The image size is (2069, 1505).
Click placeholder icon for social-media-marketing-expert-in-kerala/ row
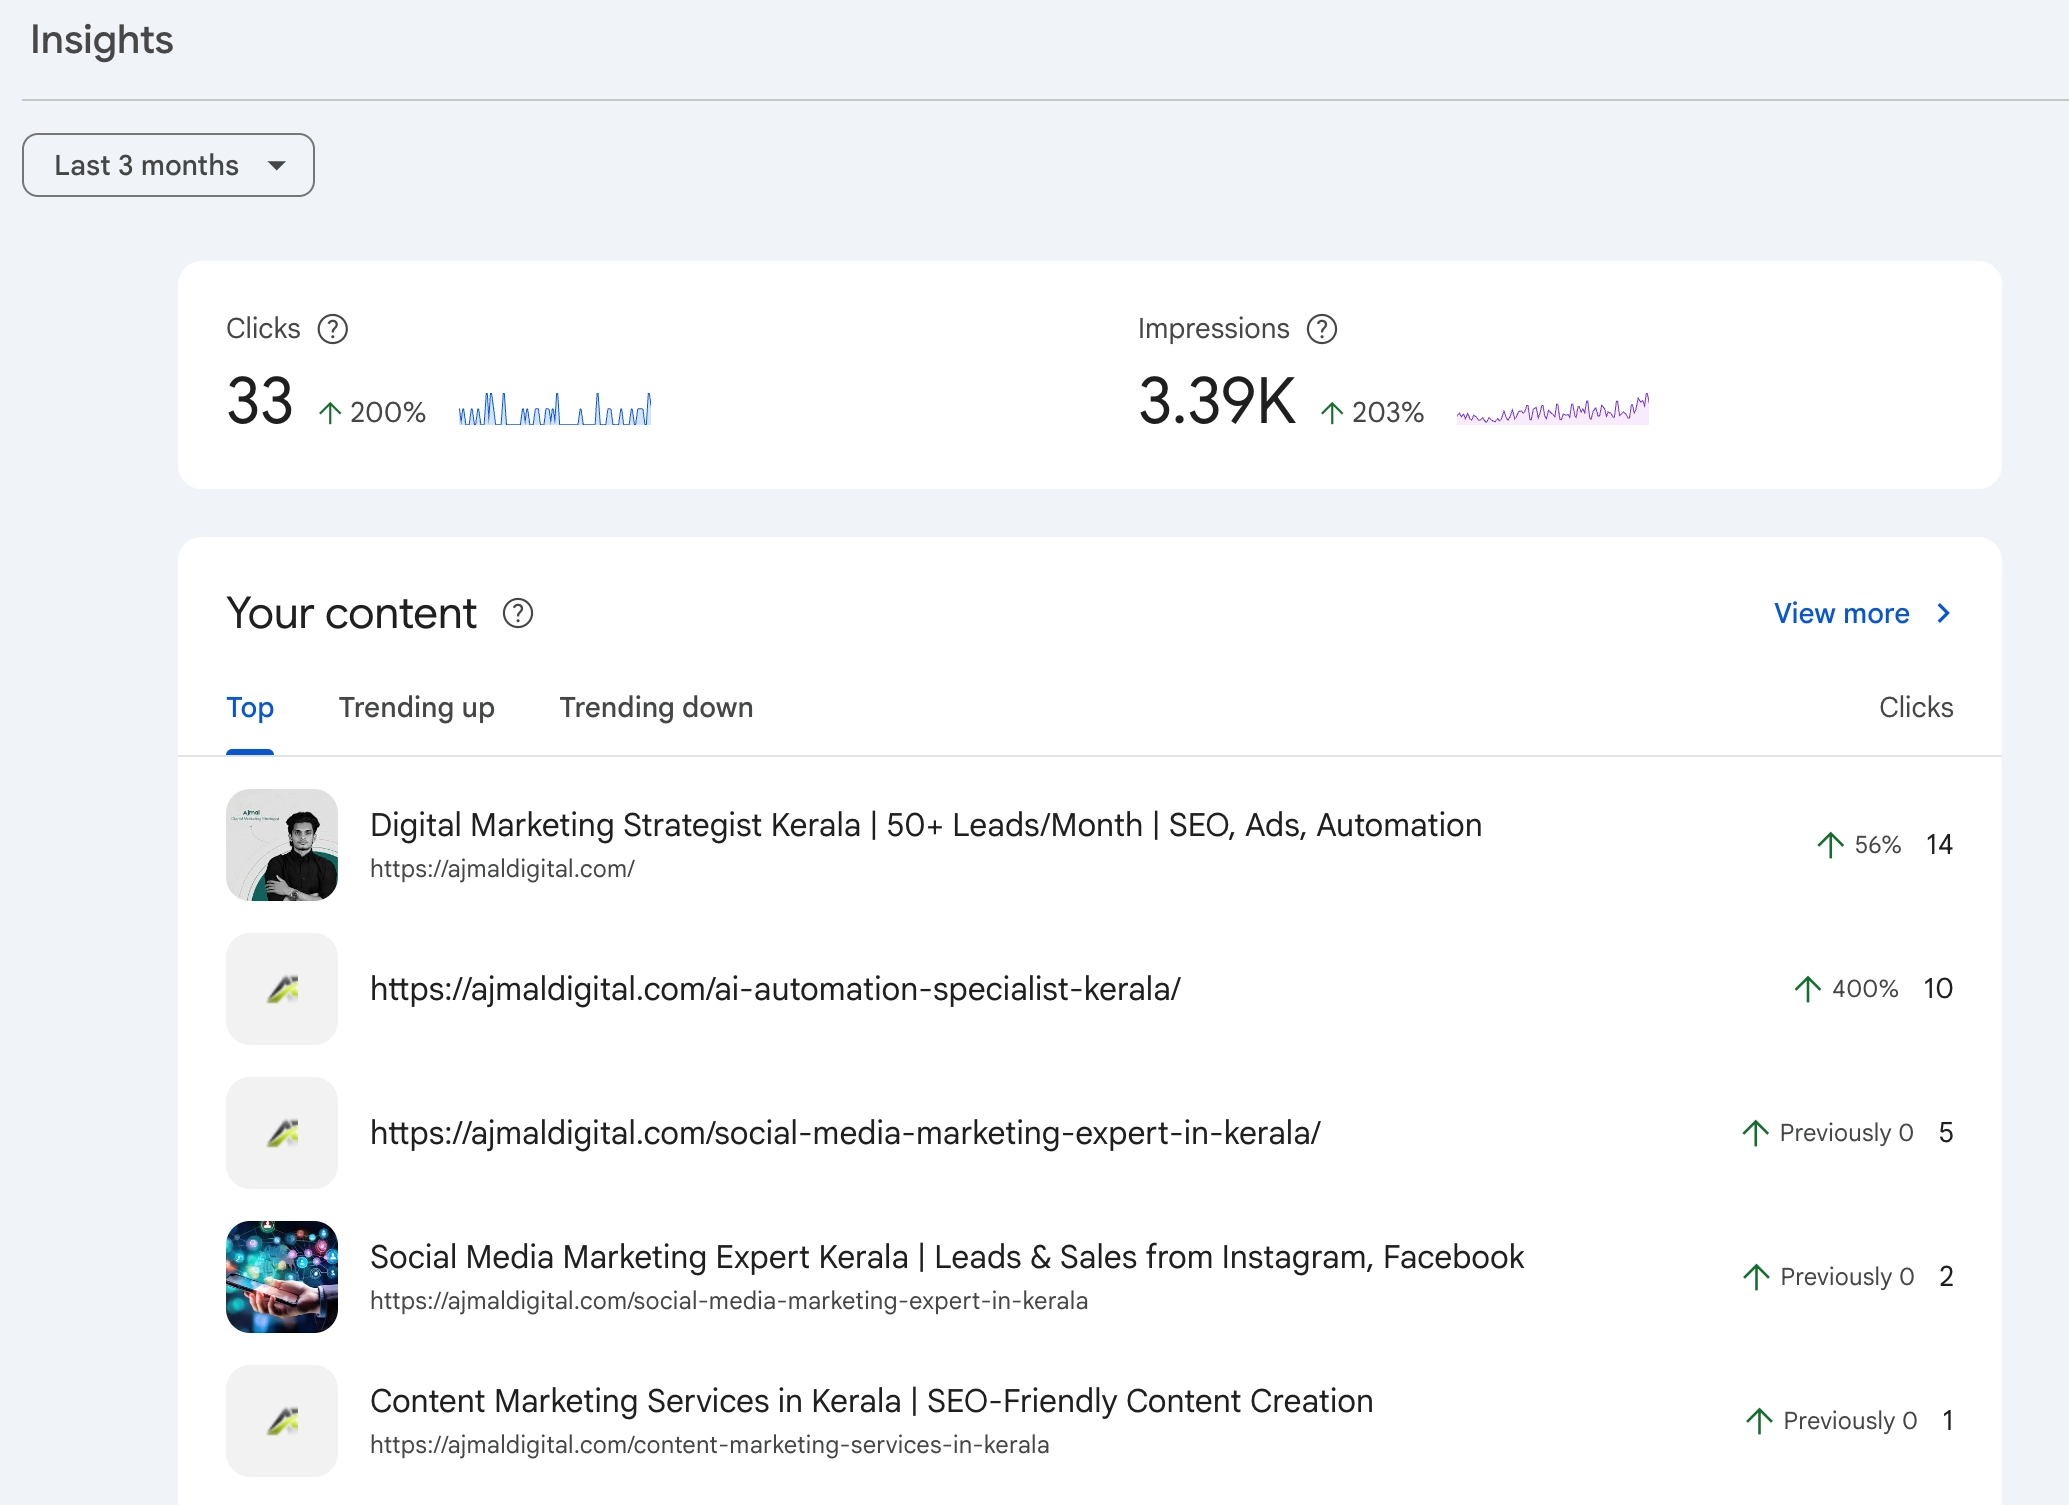click(x=282, y=1133)
